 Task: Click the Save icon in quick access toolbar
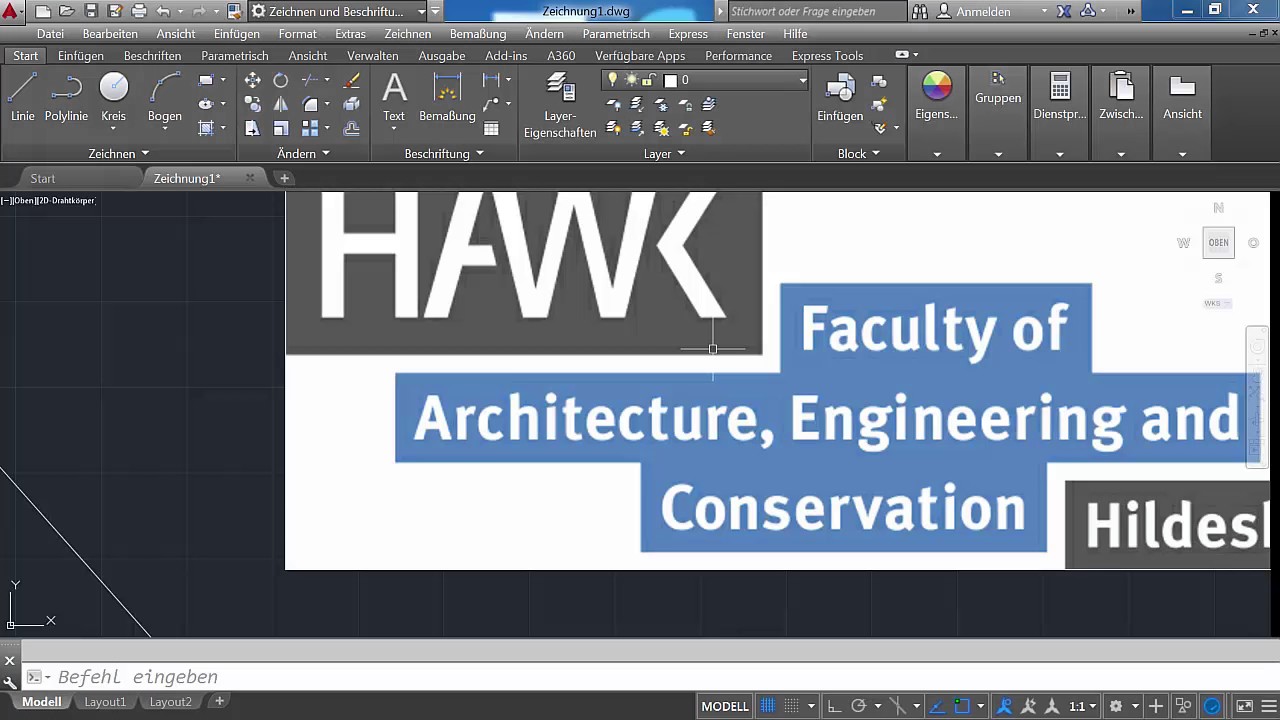(x=91, y=11)
